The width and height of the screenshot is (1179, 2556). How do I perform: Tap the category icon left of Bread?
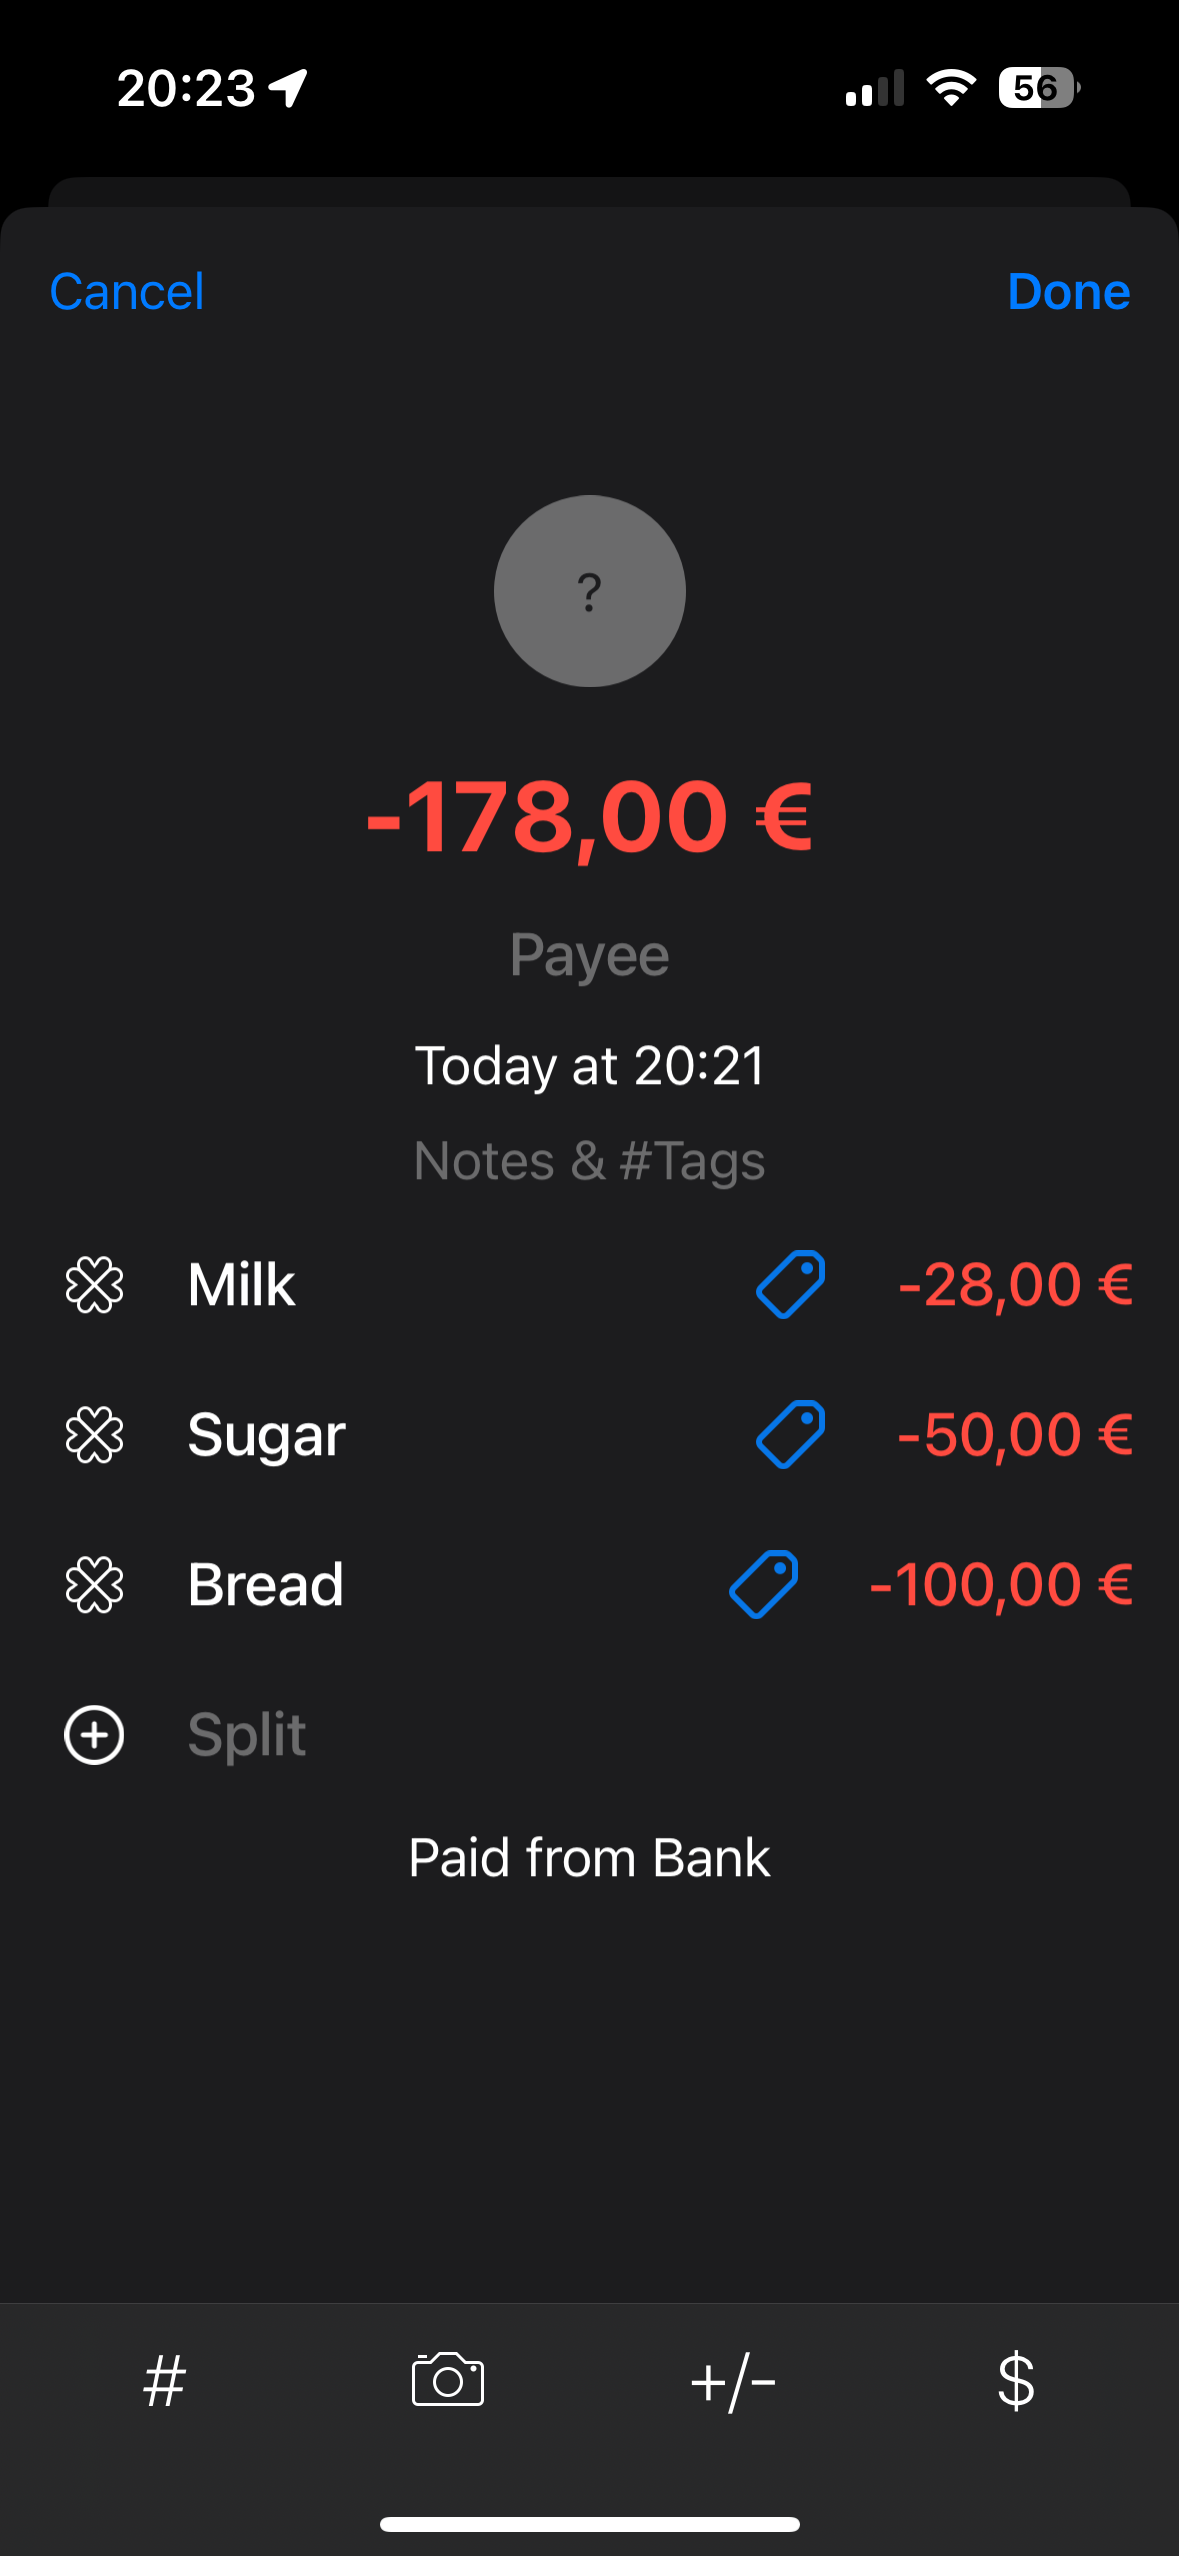(94, 1584)
